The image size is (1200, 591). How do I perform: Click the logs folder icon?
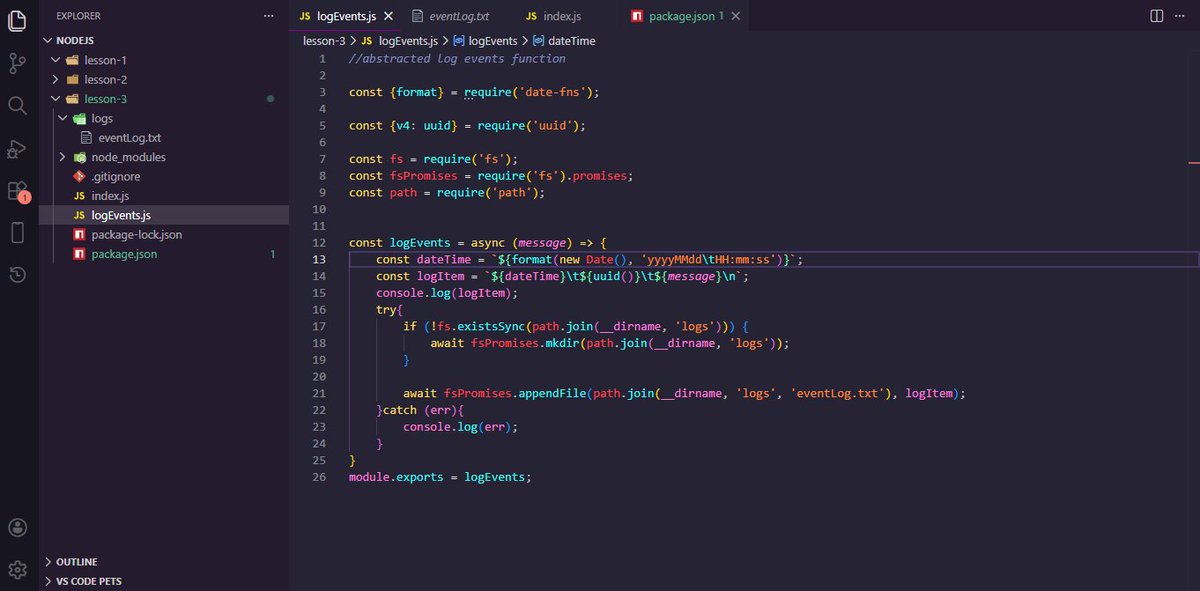click(81, 119)
